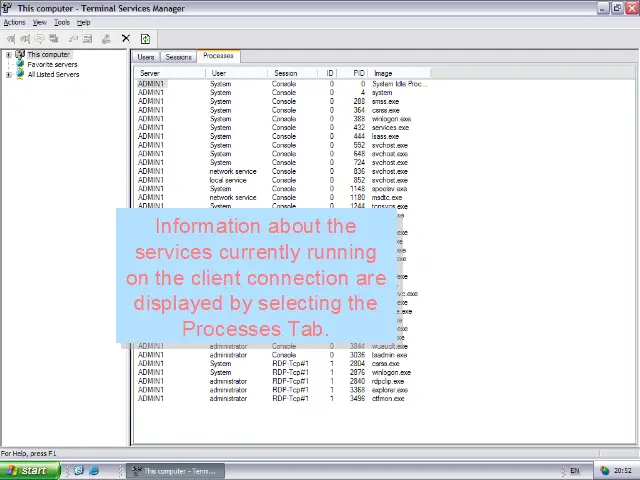640x480 pixels.
Task: Click the PID 592 cell
Action: pos(359,145)
